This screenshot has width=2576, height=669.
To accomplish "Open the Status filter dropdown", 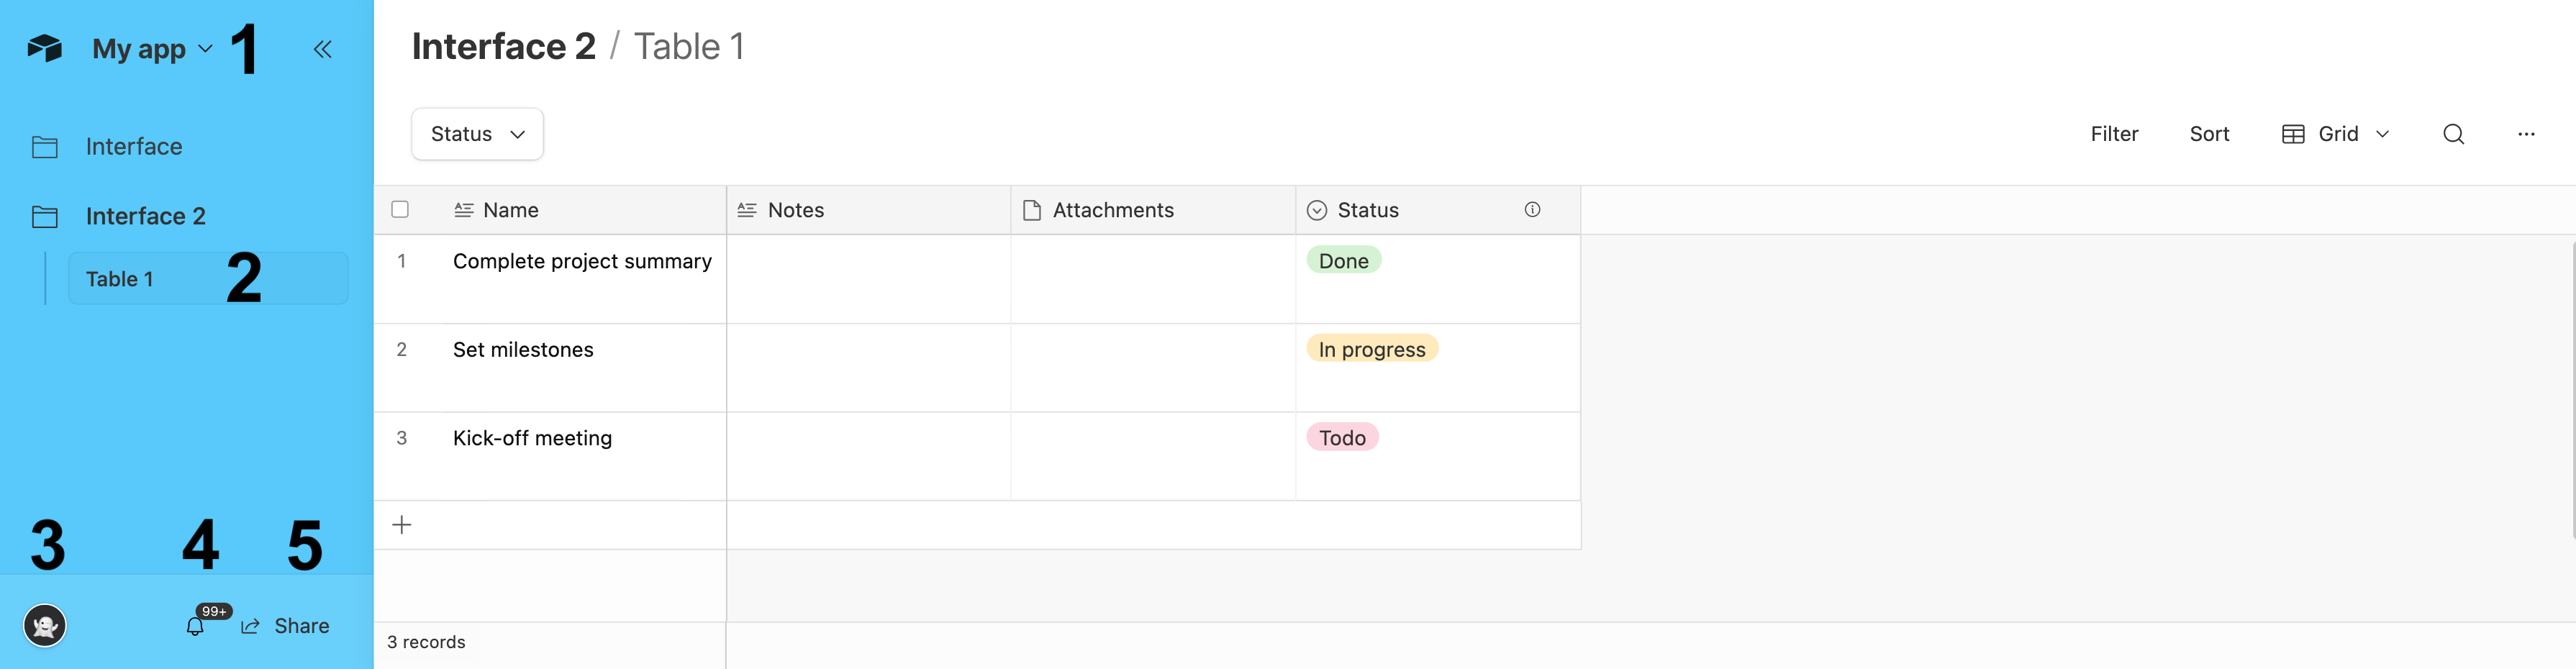I will [x=477, y=134].
